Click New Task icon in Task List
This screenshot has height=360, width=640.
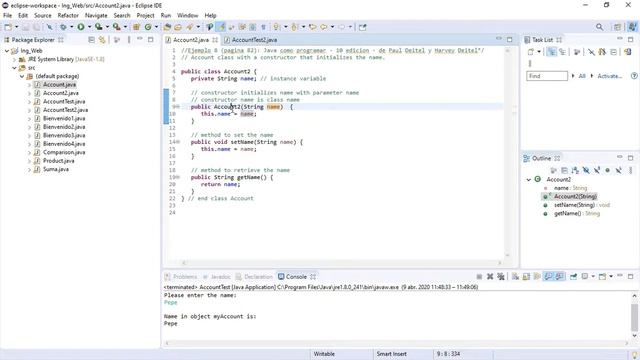point(531,52)
